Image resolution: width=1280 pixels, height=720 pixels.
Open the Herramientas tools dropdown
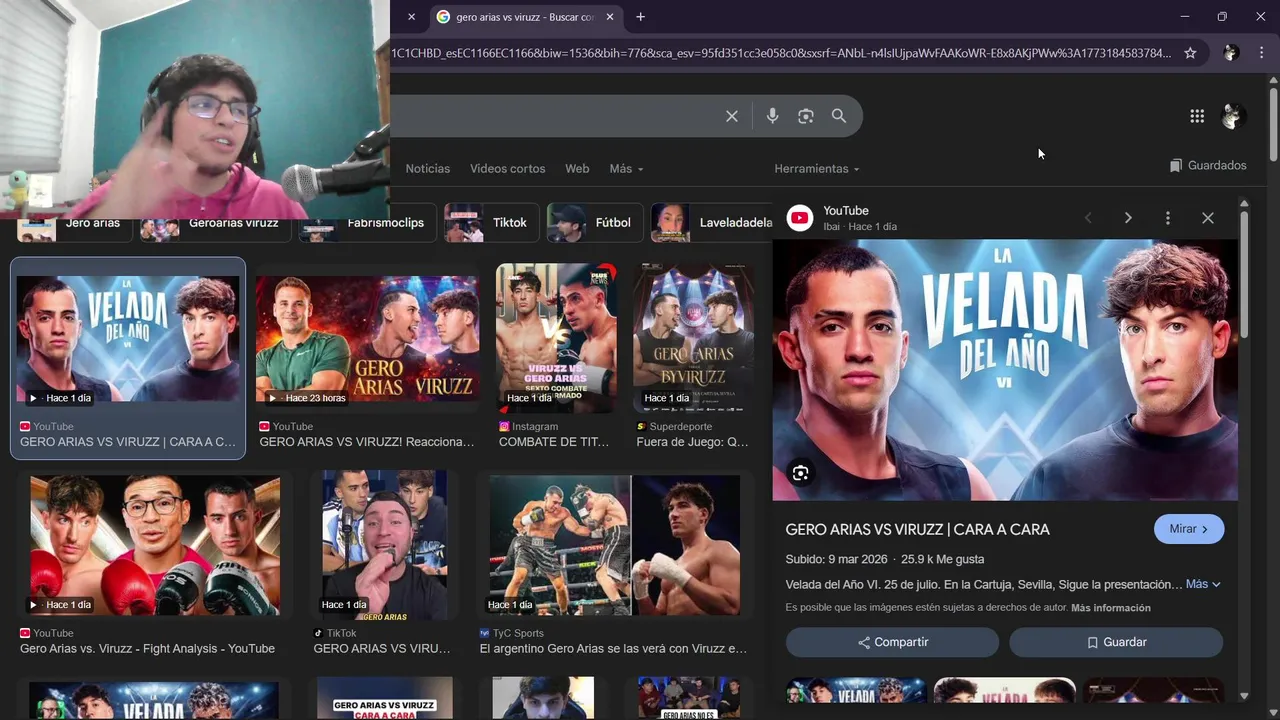tap(816, 169)
